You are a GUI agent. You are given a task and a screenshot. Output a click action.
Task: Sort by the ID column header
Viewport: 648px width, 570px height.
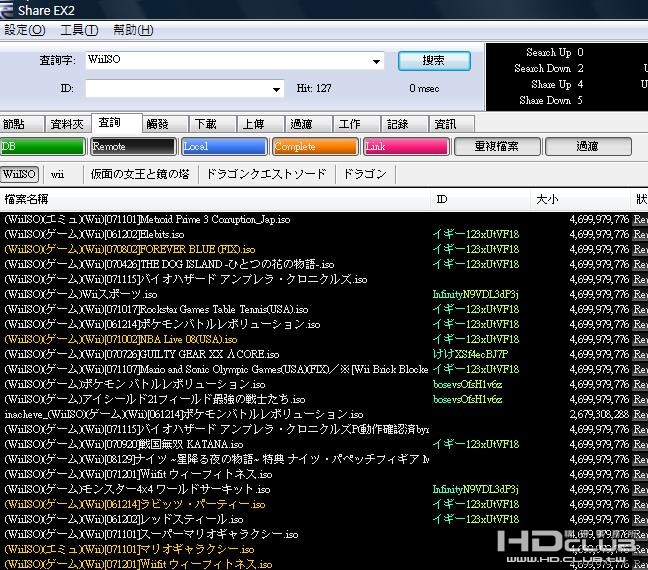pos(481,200)
